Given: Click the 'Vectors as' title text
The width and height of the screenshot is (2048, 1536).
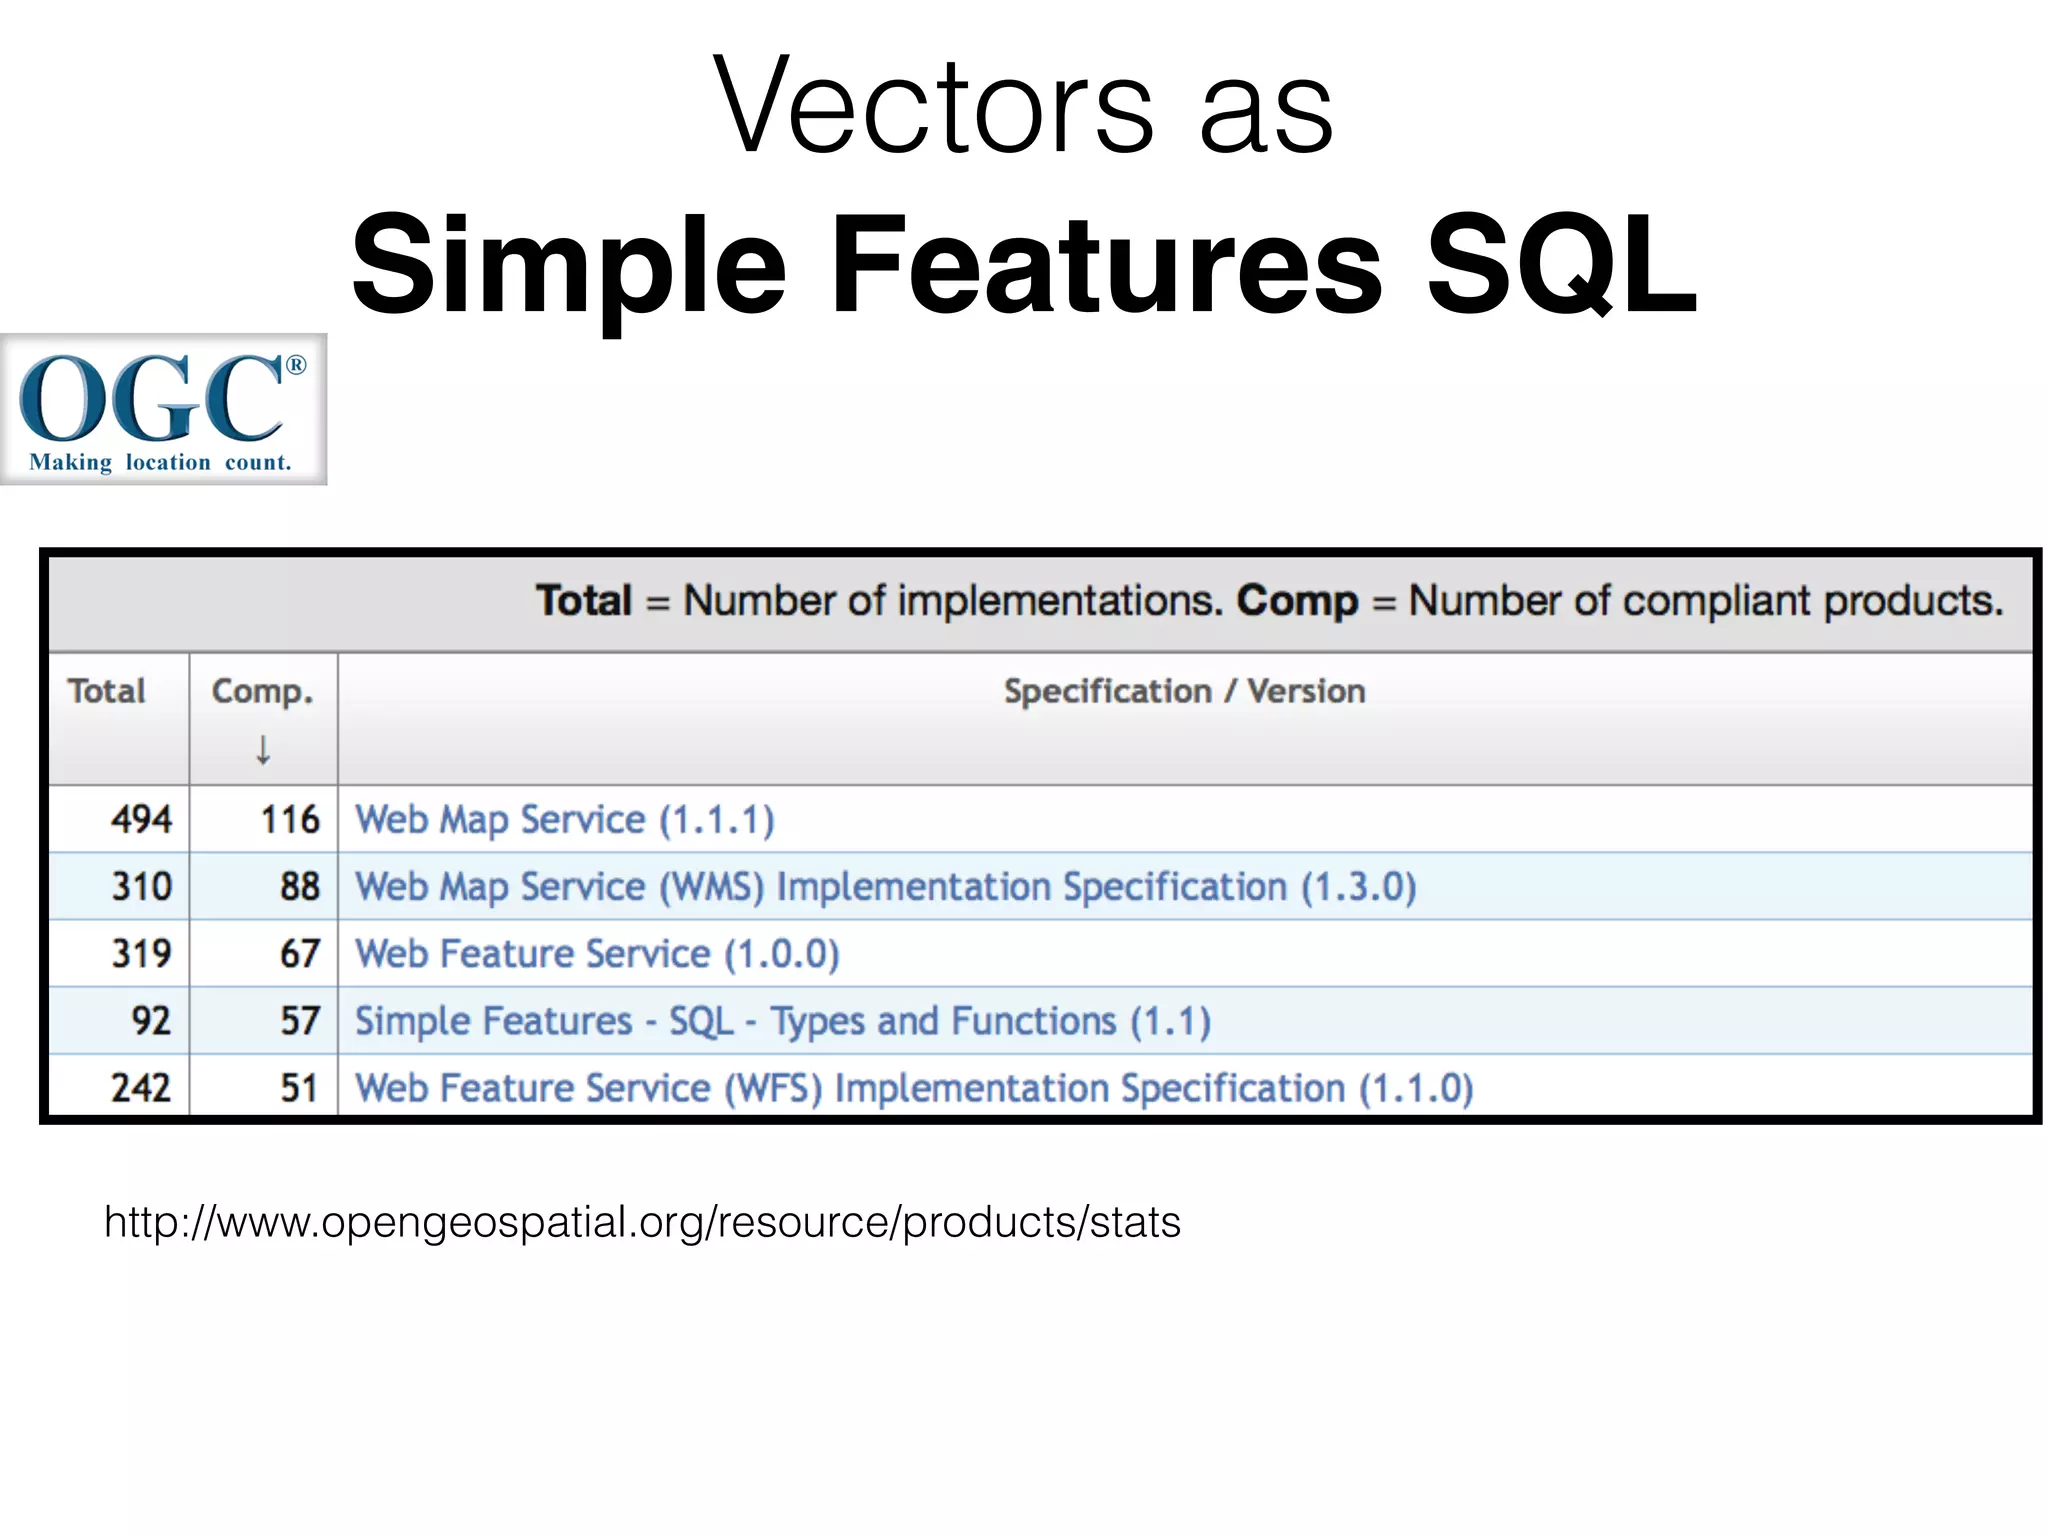Looking at the screenshot, I should (1024, 106).
